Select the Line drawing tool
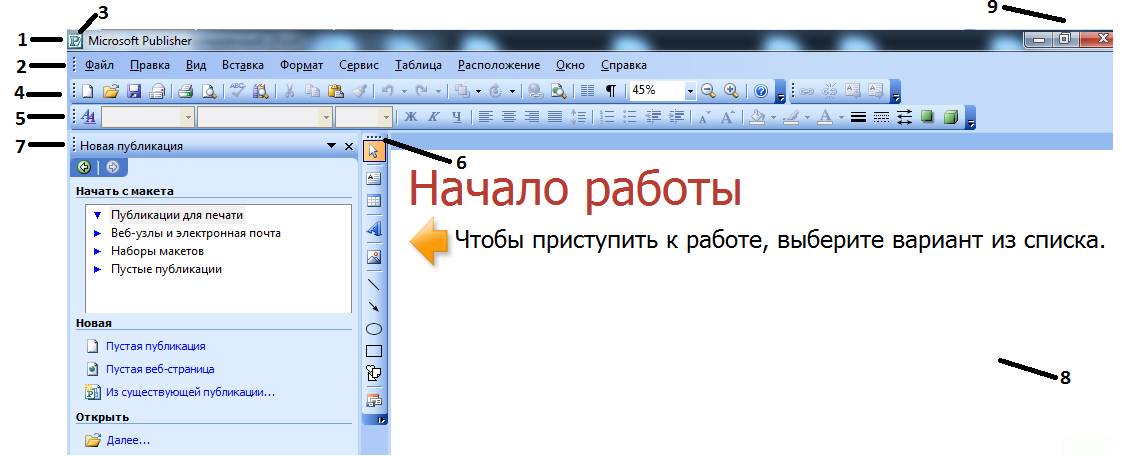 pos(374,283)
